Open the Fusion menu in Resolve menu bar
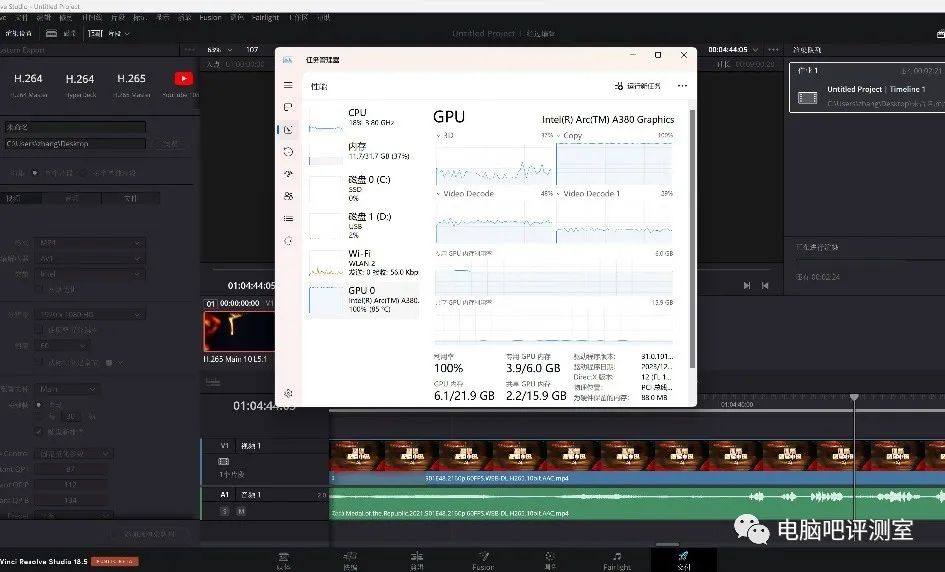Viewport: 945px width, 572px height. 210,17
